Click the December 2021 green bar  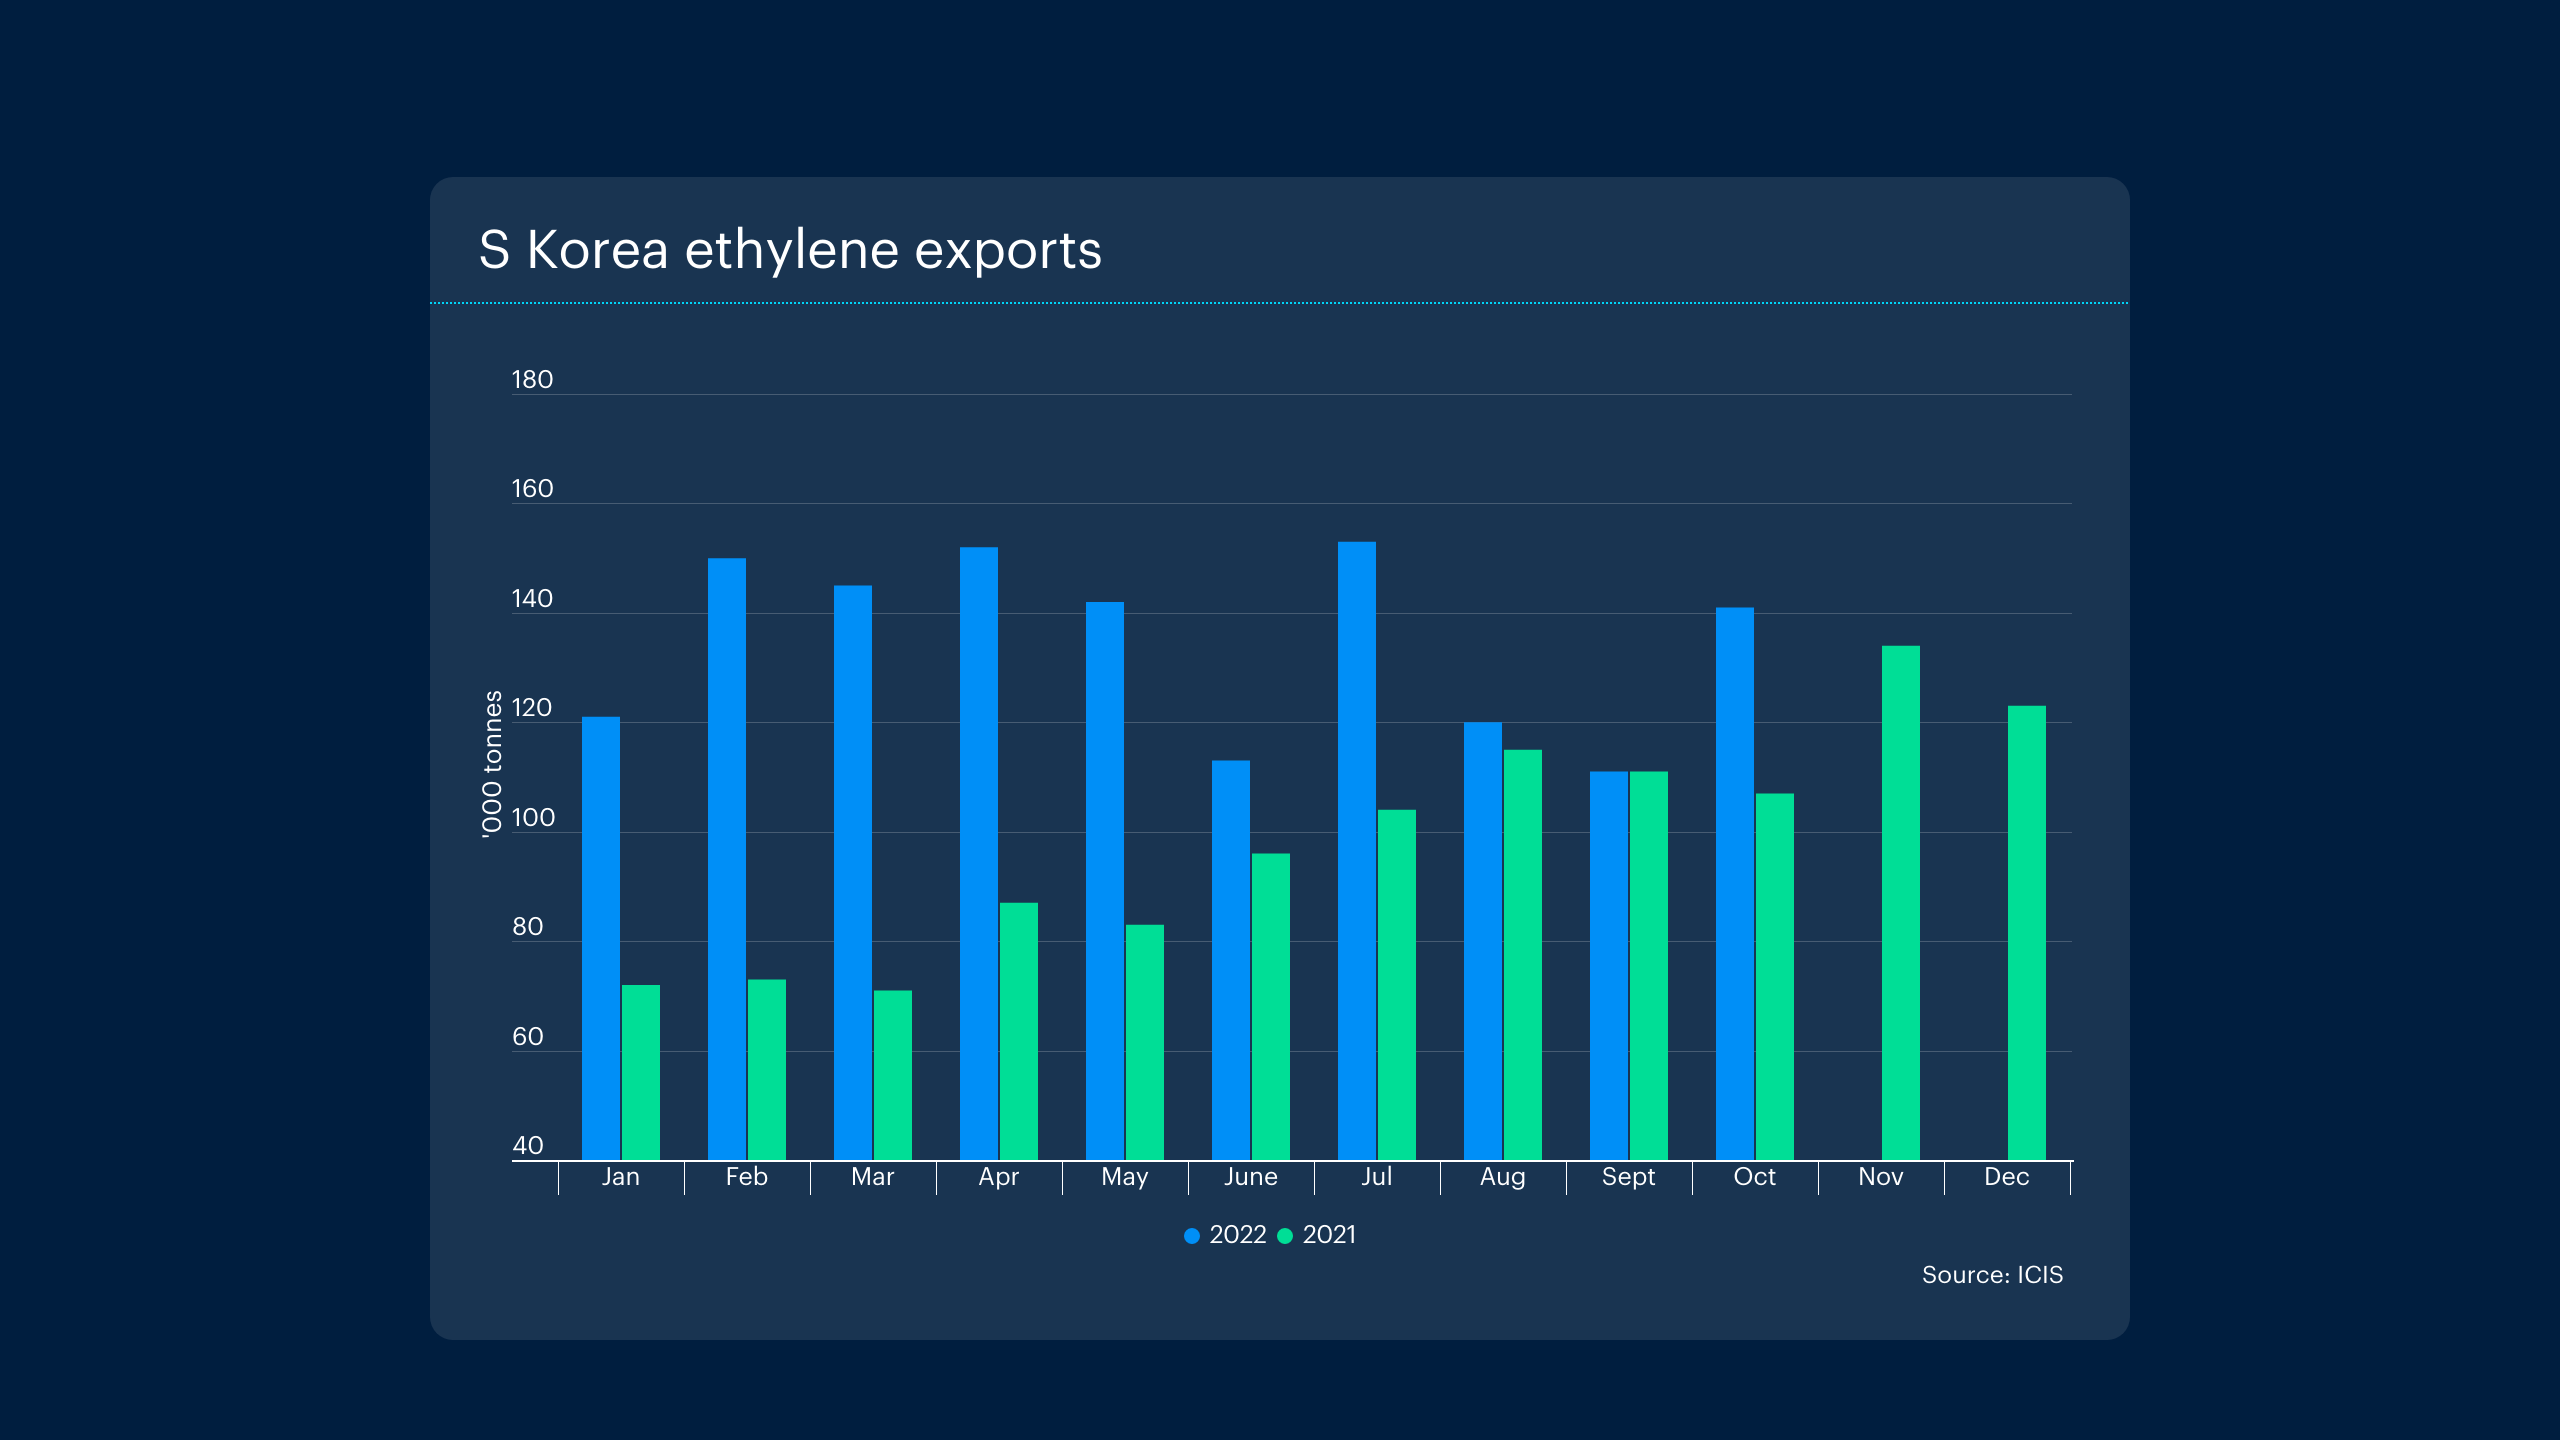click(x=2026, y=932)
